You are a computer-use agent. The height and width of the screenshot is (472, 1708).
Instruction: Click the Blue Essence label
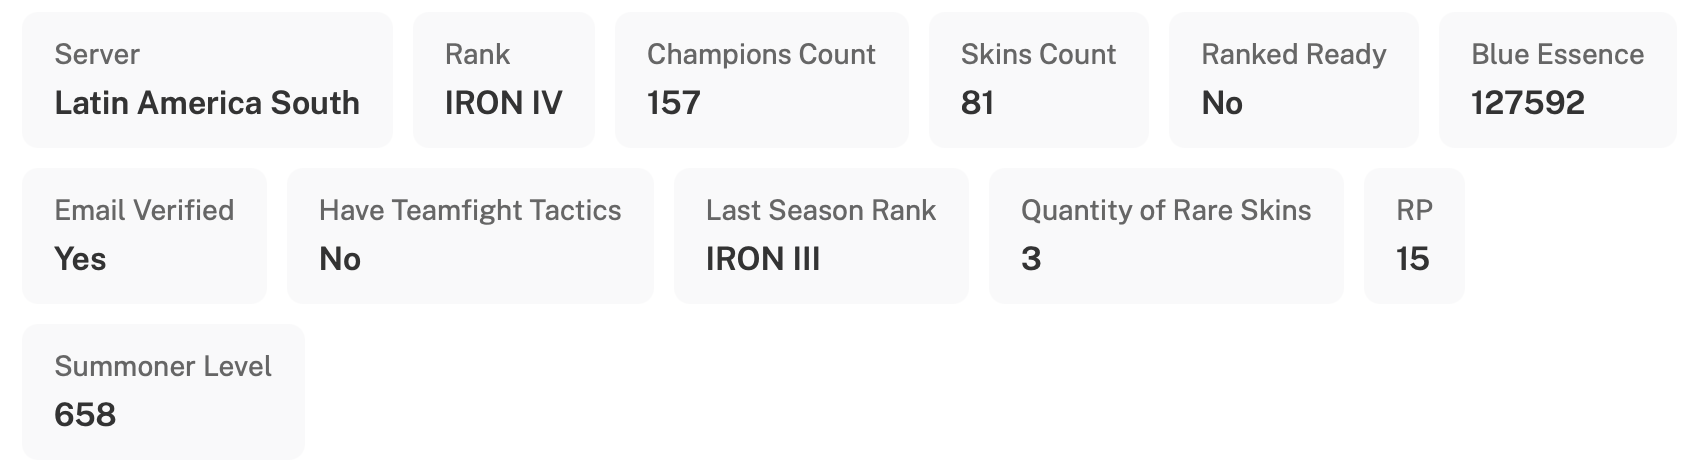(1557, 54)
